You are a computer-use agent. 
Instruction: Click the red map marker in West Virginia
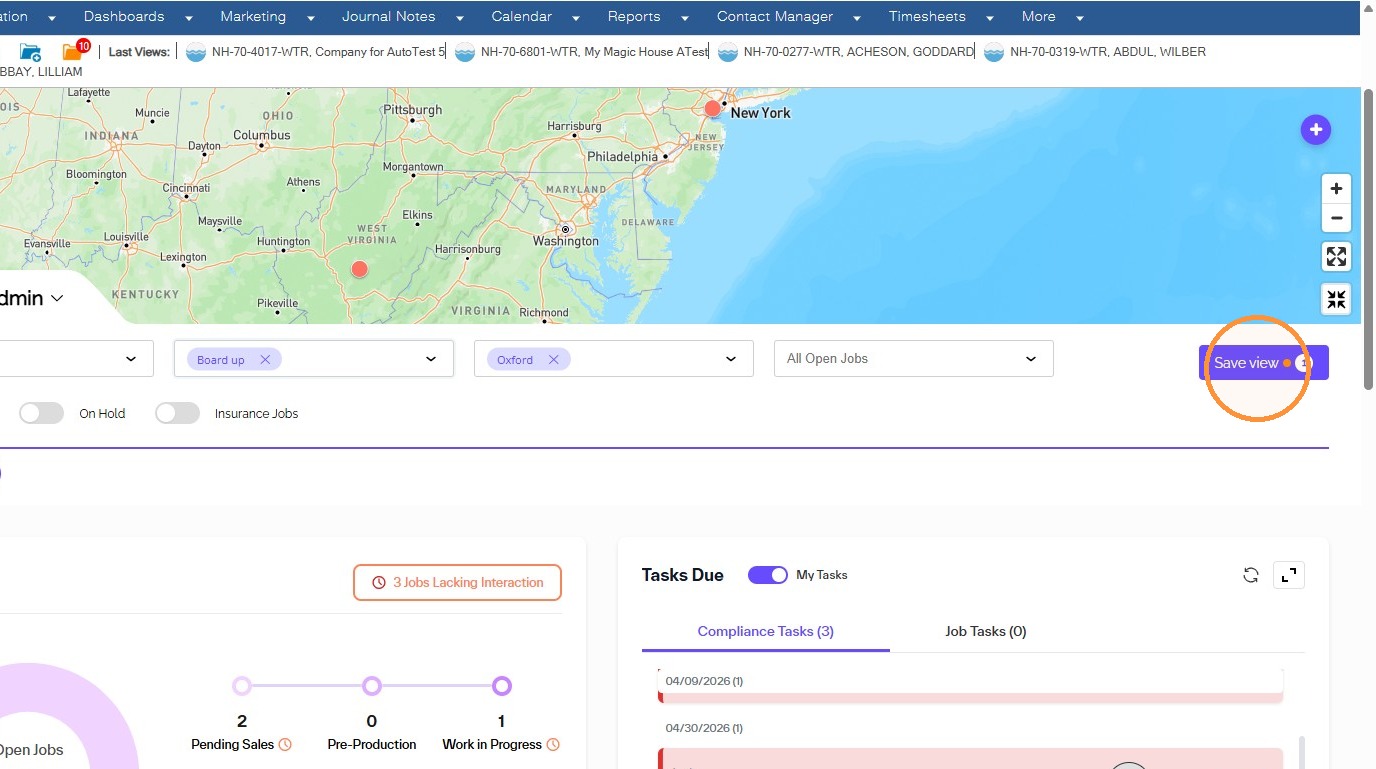(x=360, y=269)
